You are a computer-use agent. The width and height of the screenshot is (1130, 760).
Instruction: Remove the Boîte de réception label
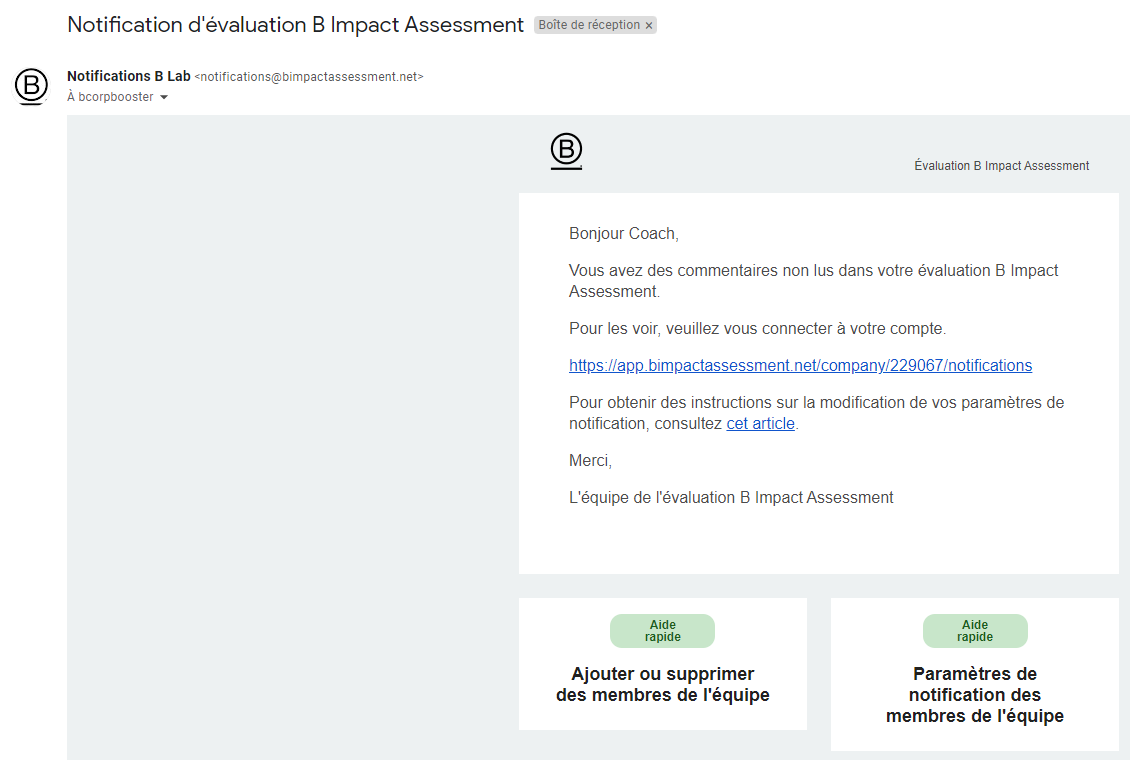[x=649, y=25]
